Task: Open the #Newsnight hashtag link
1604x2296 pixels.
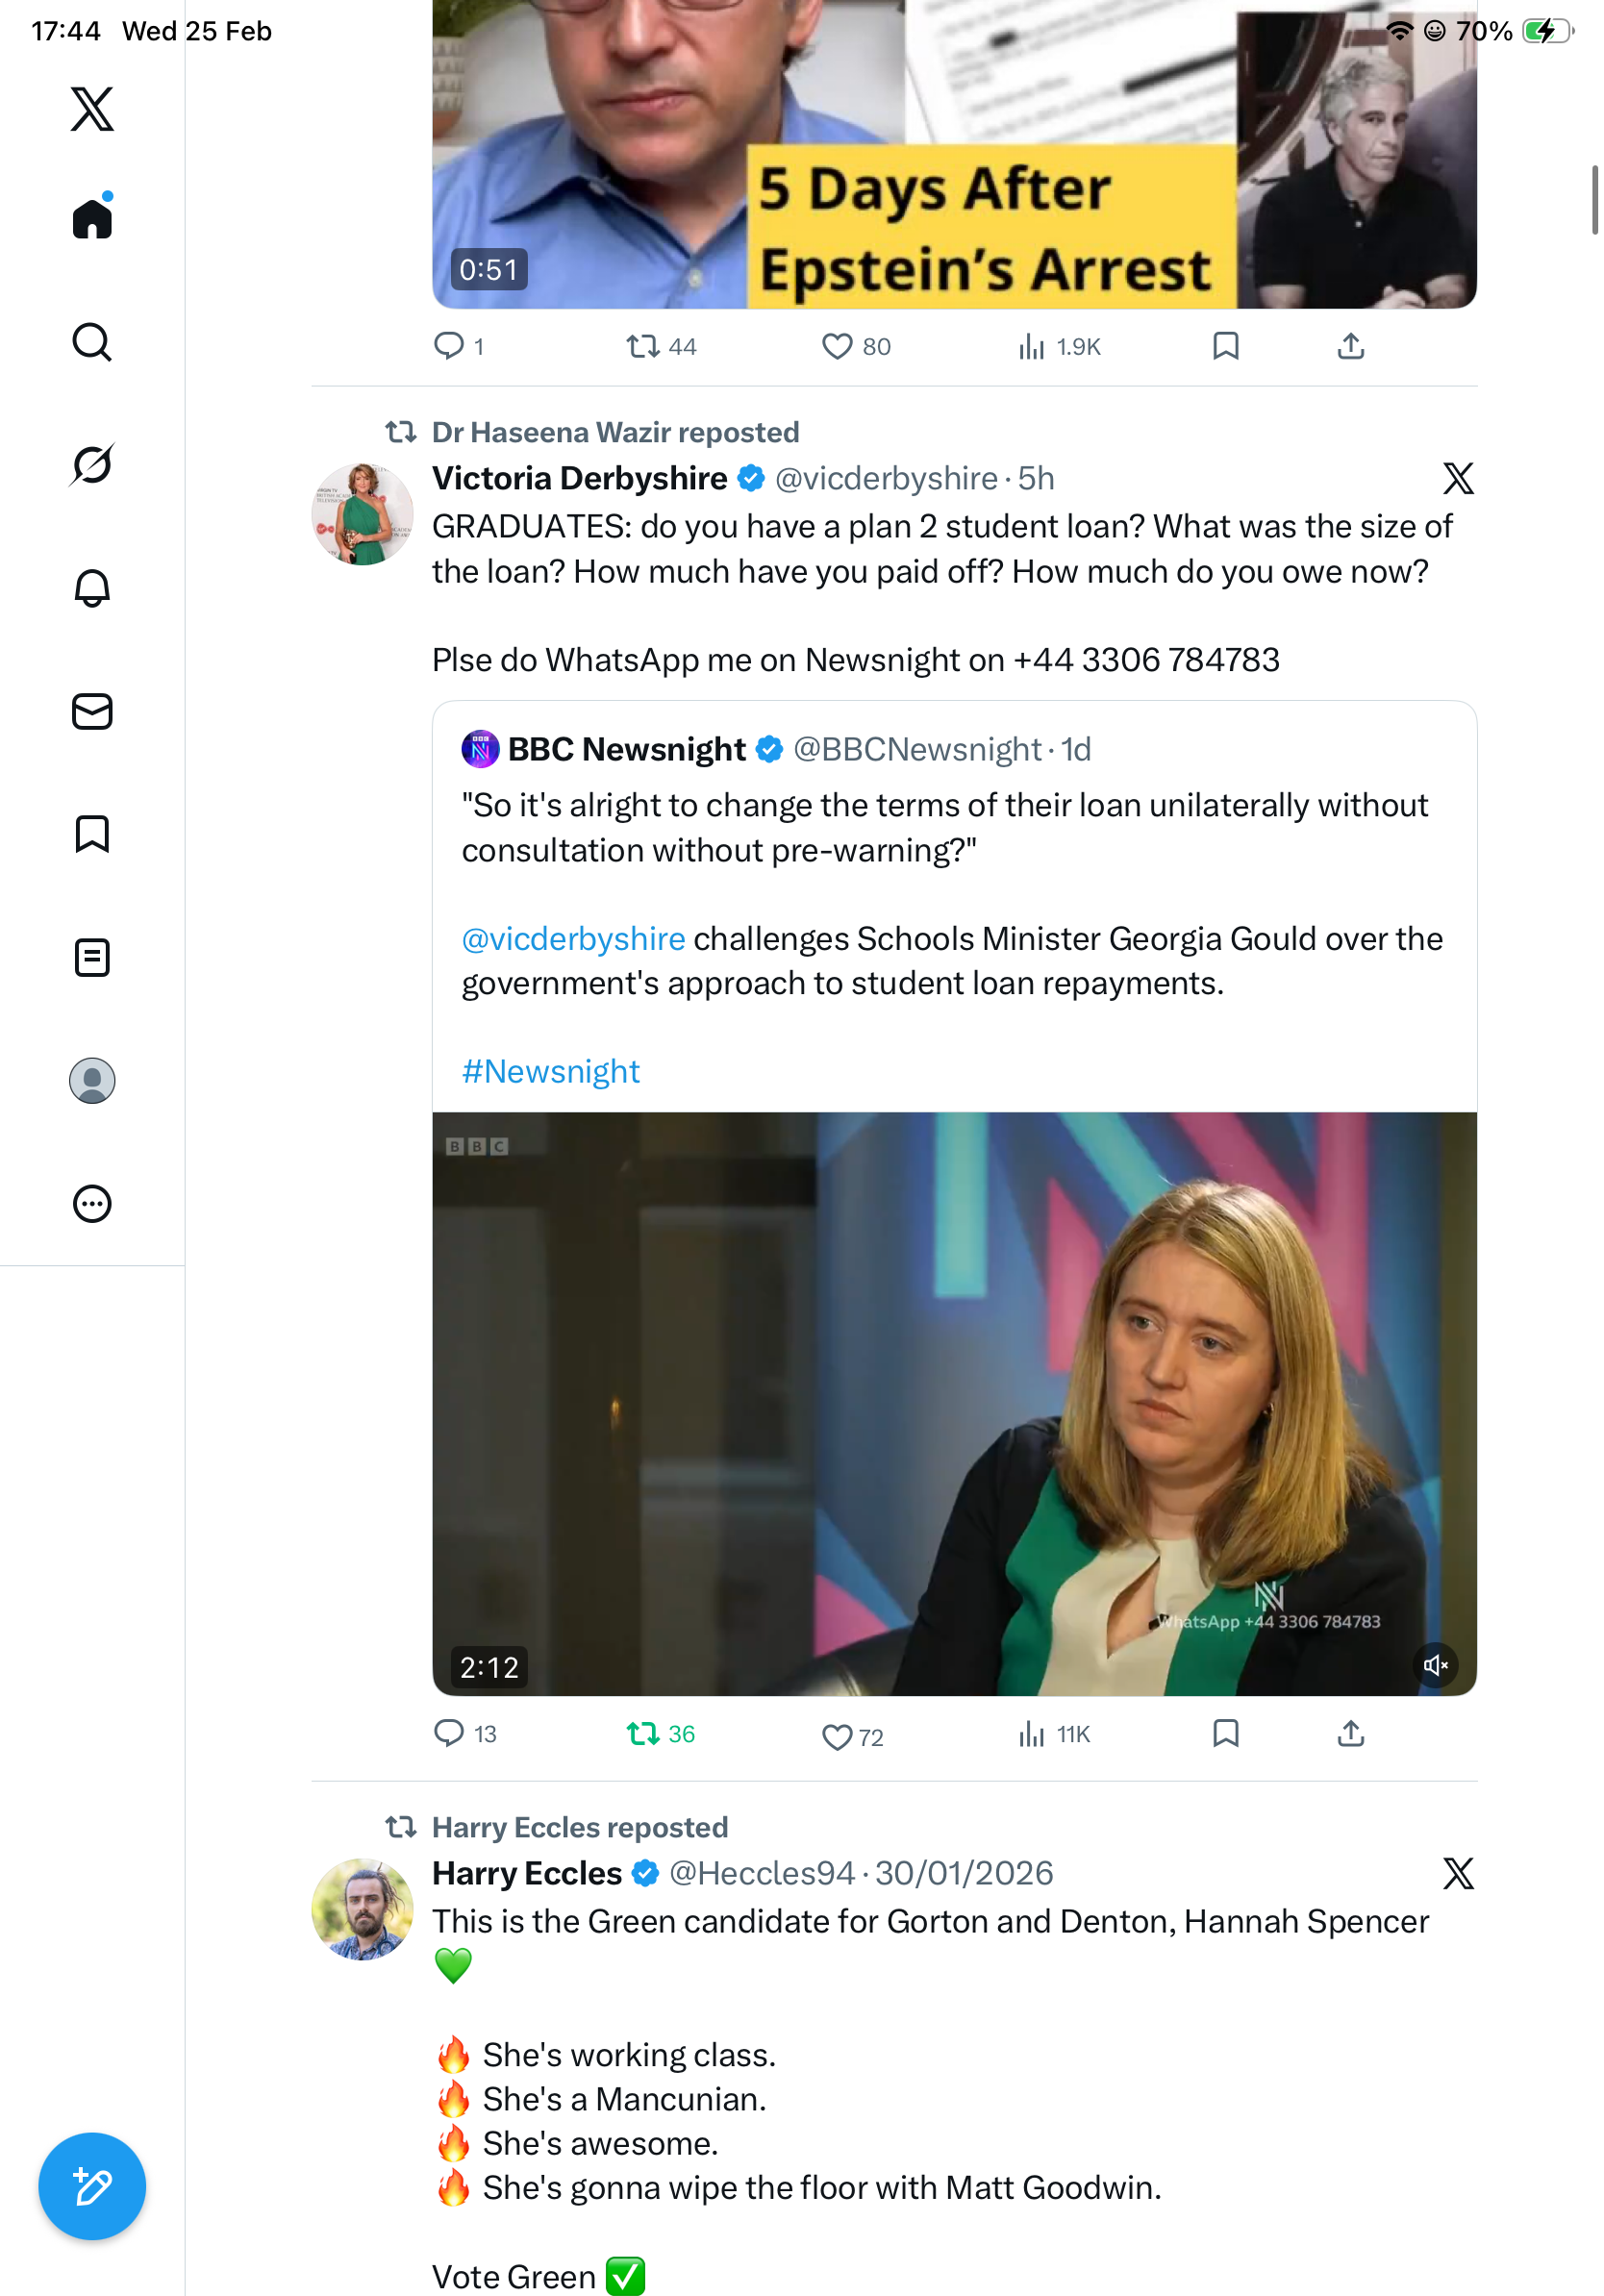Action: [x=550, y=1071]
